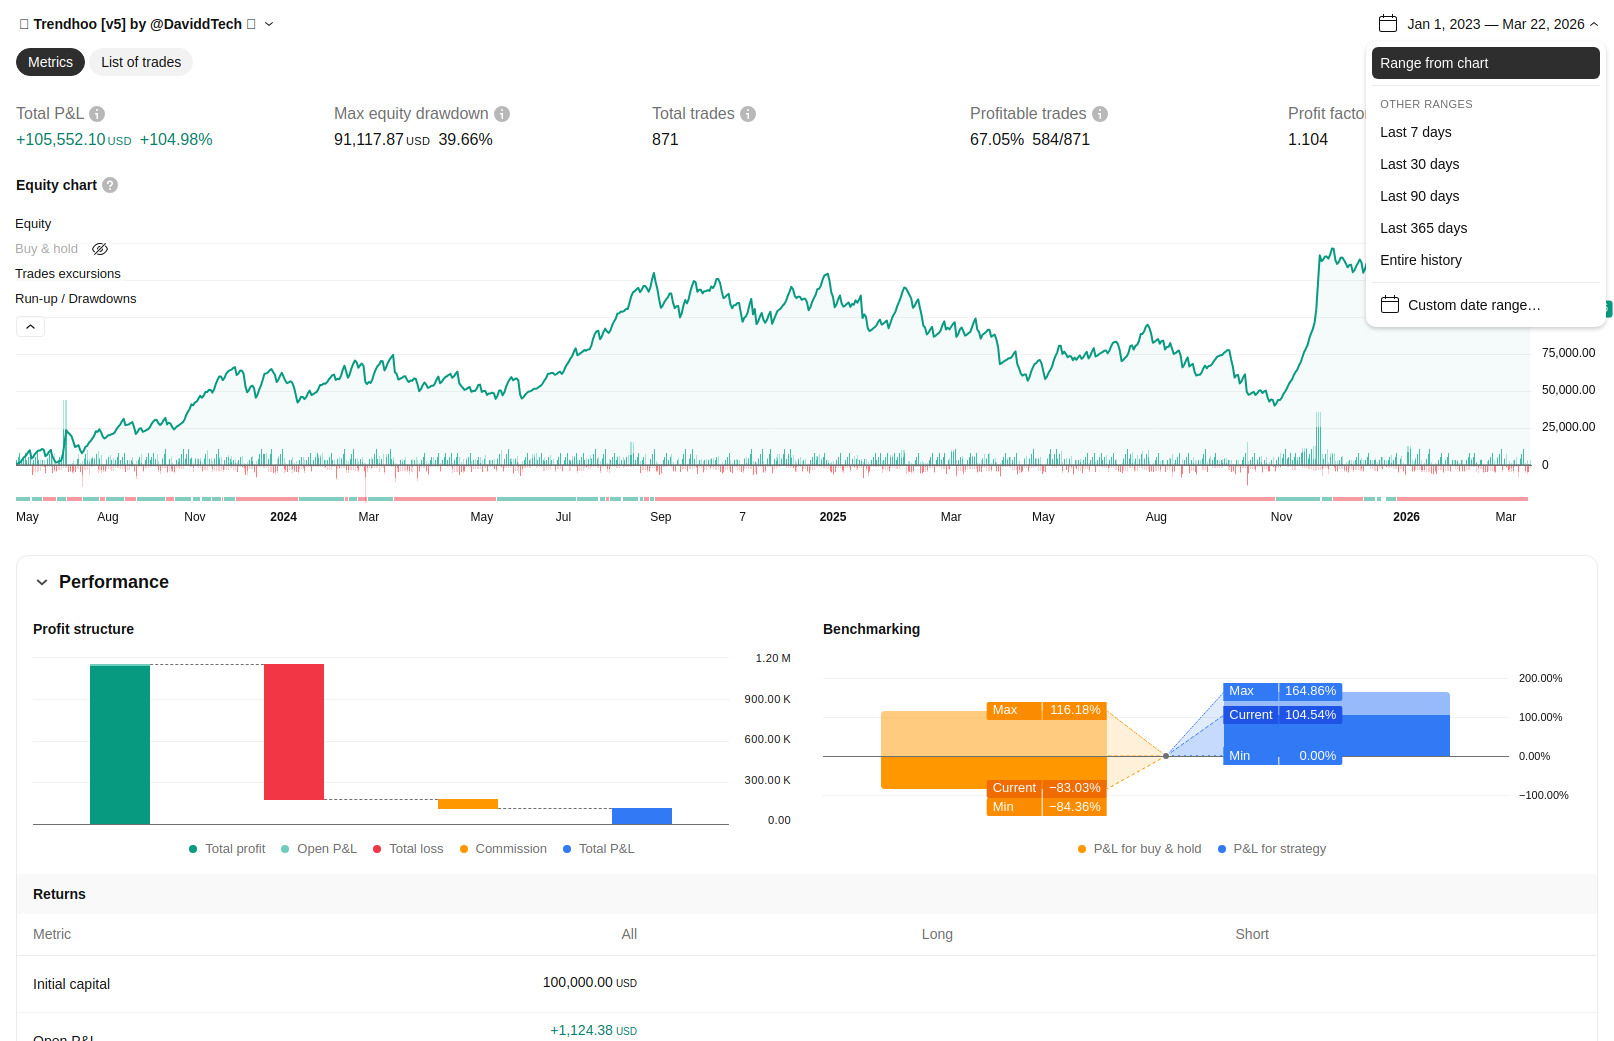1614x1041 pixels.
Task: Click the Equity chart help icon
Action: (110, 185)
